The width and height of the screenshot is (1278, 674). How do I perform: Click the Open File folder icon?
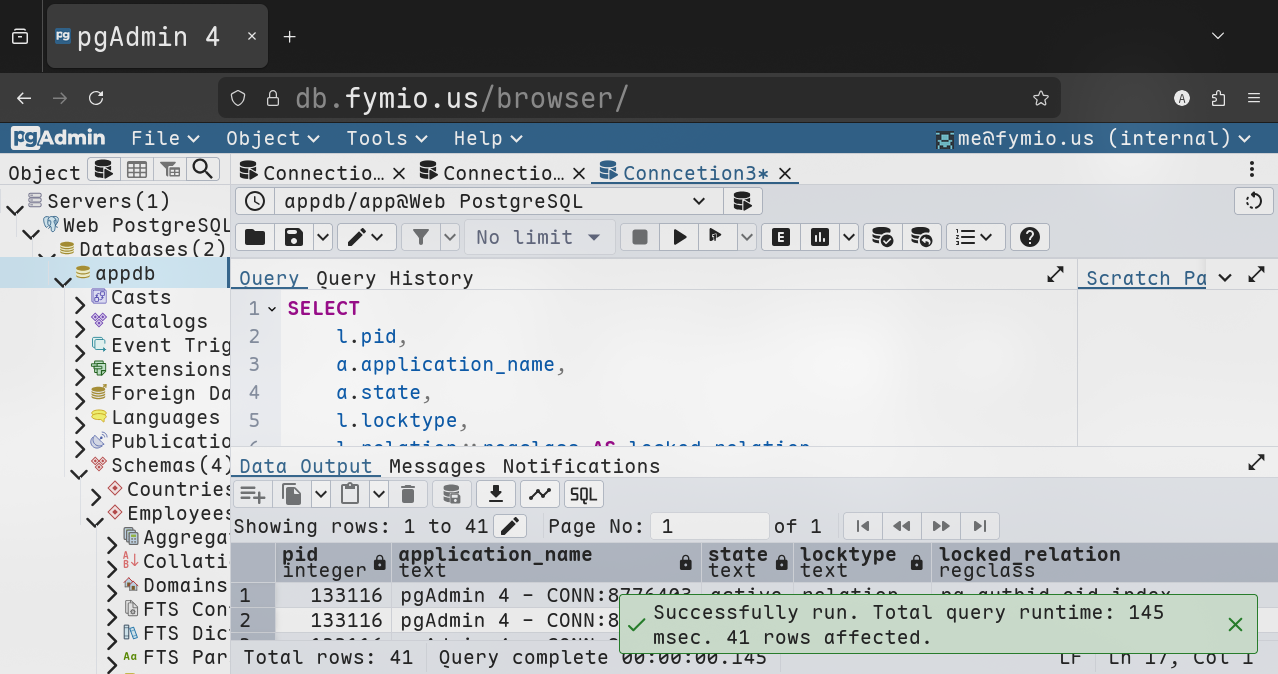coord(255,237)
